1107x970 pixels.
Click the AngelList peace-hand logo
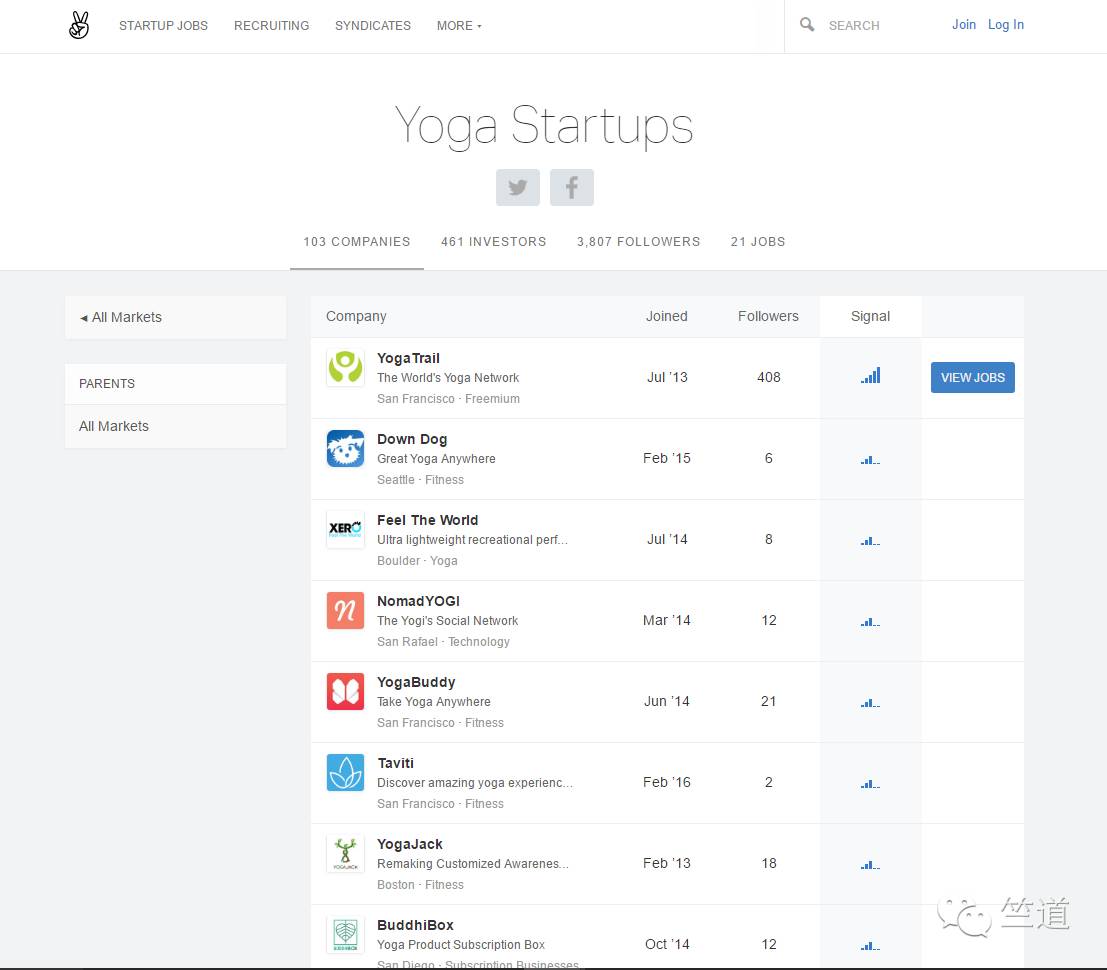pos(79,26)
